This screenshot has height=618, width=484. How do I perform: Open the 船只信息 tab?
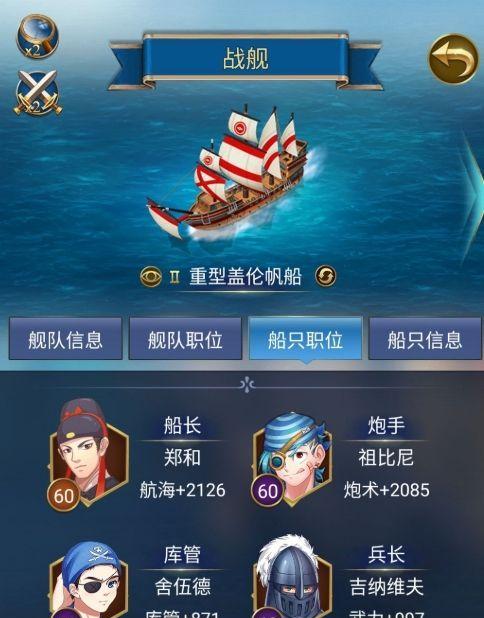click(x=425, y=339)
